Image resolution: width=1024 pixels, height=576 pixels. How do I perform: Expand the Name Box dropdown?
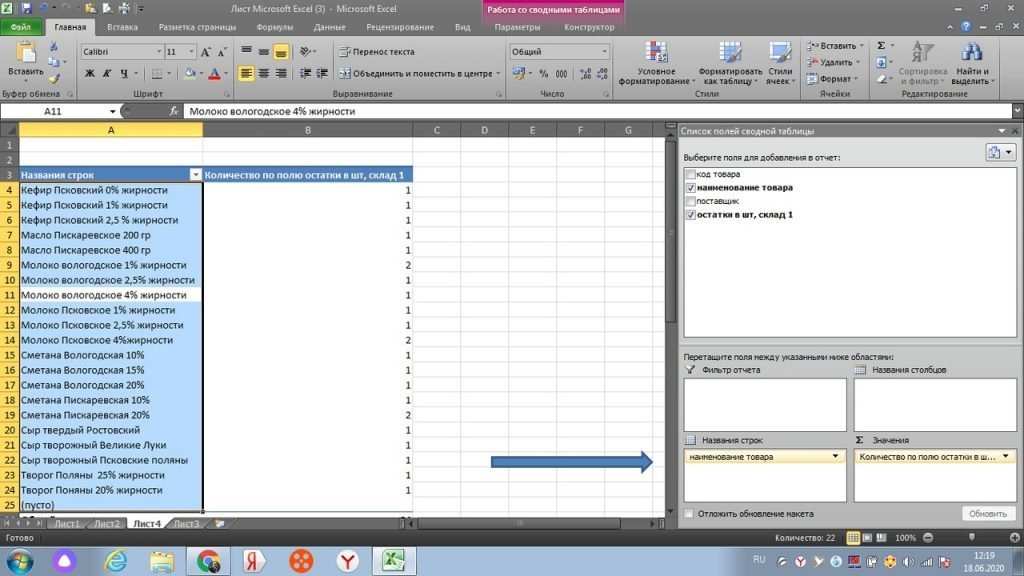click(112, 112)
